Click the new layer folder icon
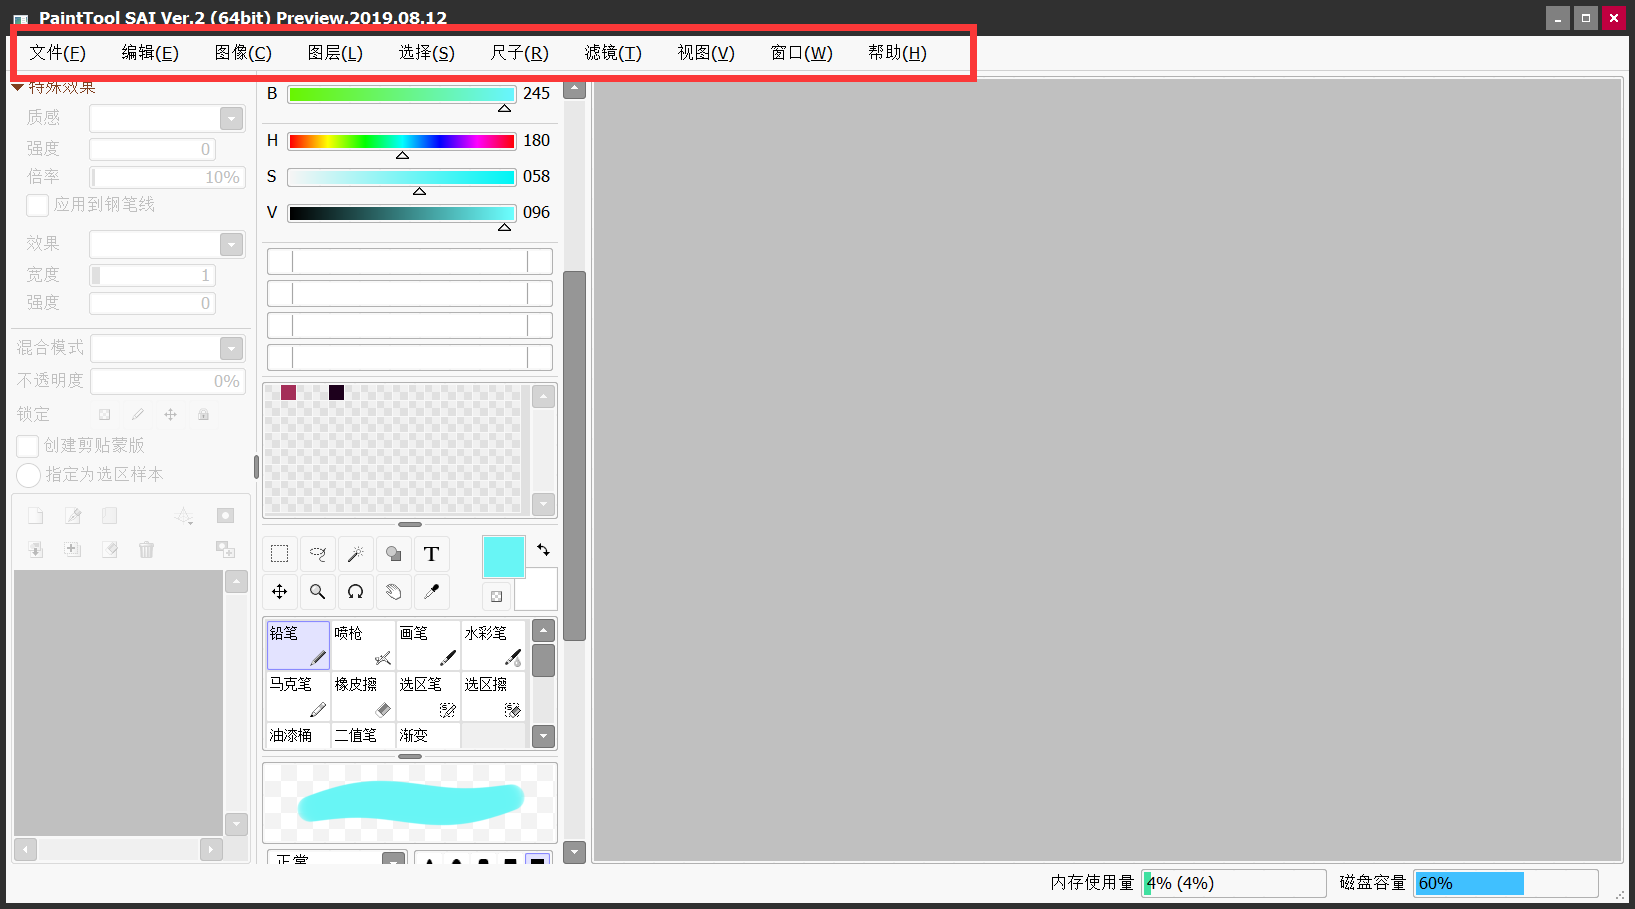 tap(110, 516)
